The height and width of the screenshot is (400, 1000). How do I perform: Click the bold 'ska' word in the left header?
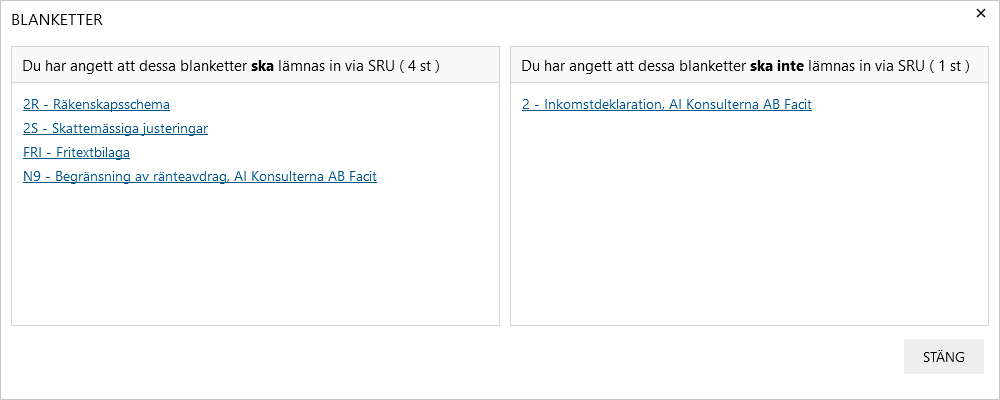[262, 65]
